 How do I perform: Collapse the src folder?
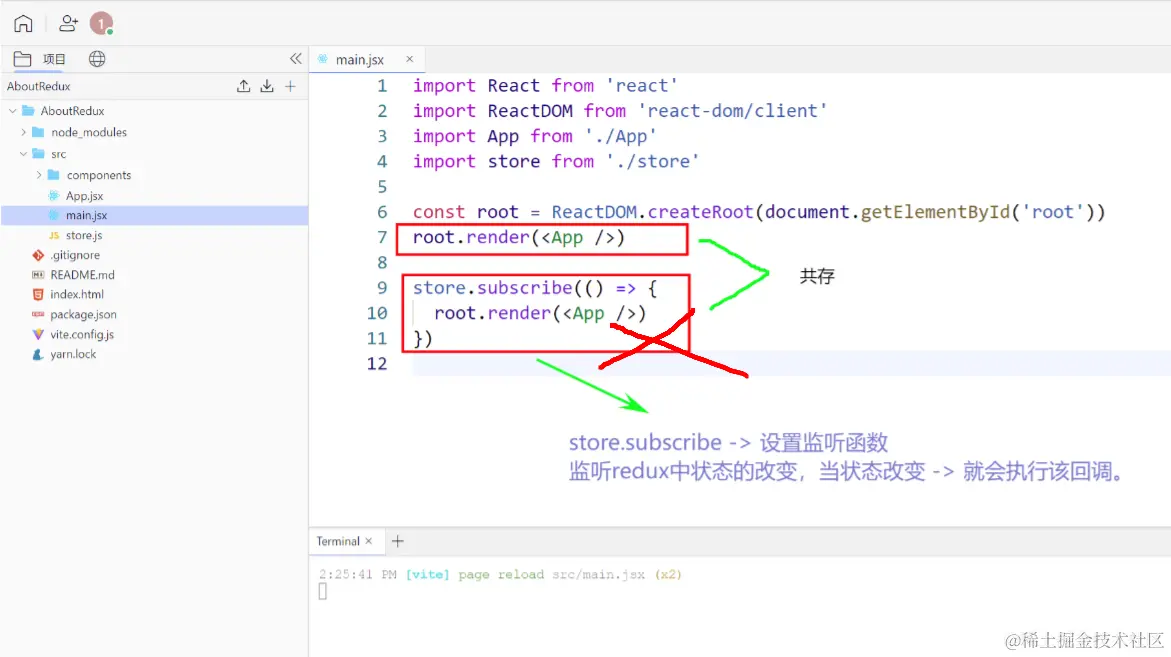coord(23,154)
